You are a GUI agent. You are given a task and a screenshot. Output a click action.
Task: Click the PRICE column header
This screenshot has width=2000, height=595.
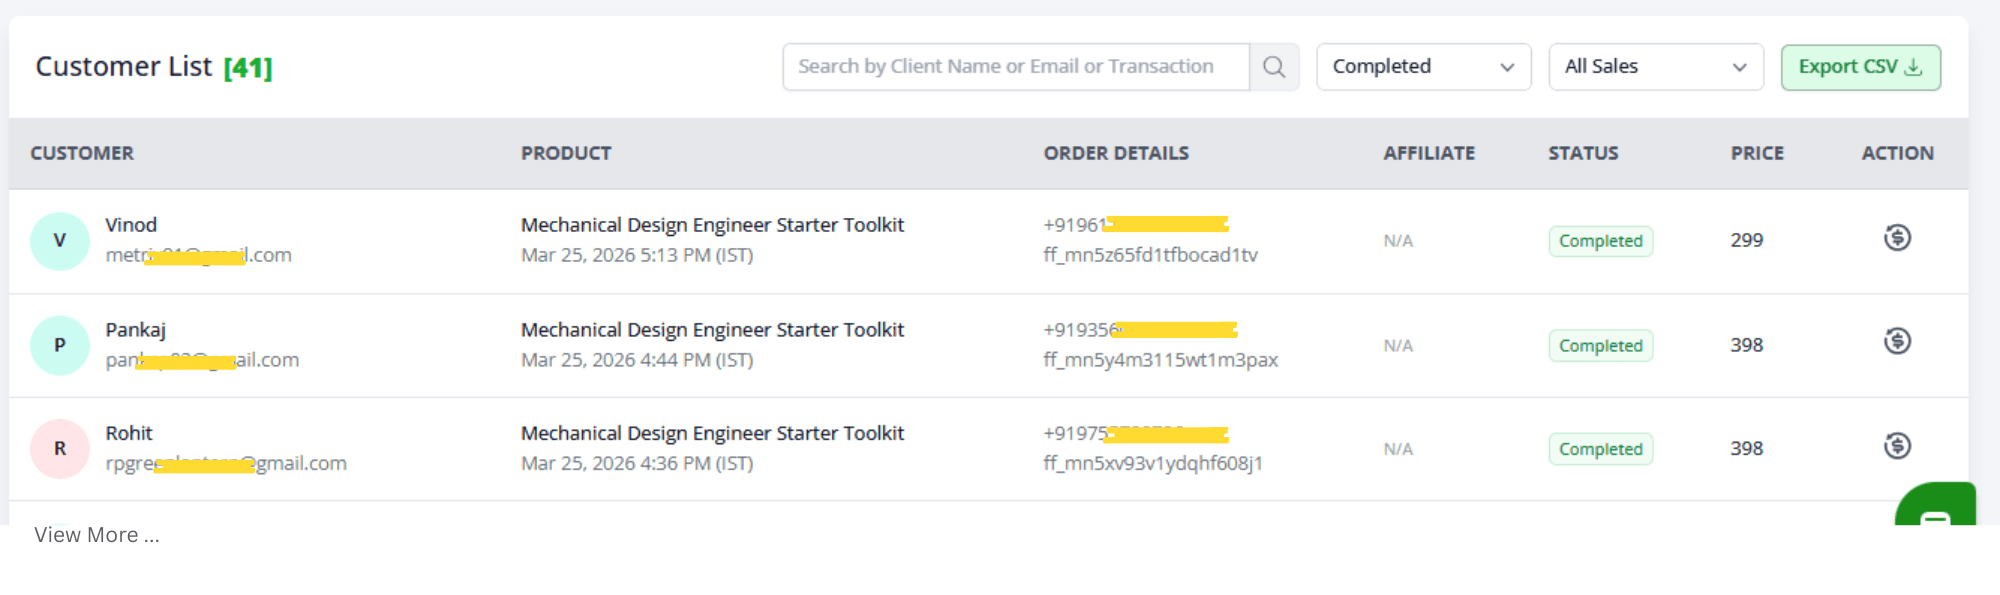[1757, 153]
